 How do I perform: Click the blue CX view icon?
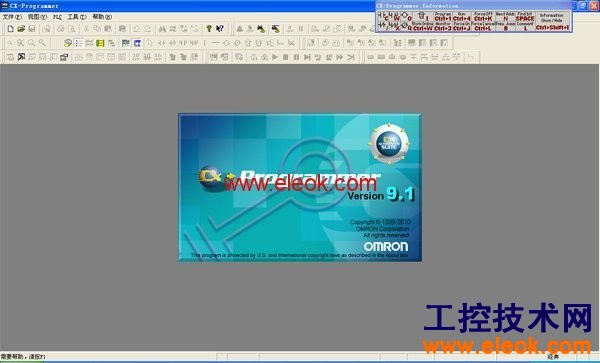tap(137, 43)
